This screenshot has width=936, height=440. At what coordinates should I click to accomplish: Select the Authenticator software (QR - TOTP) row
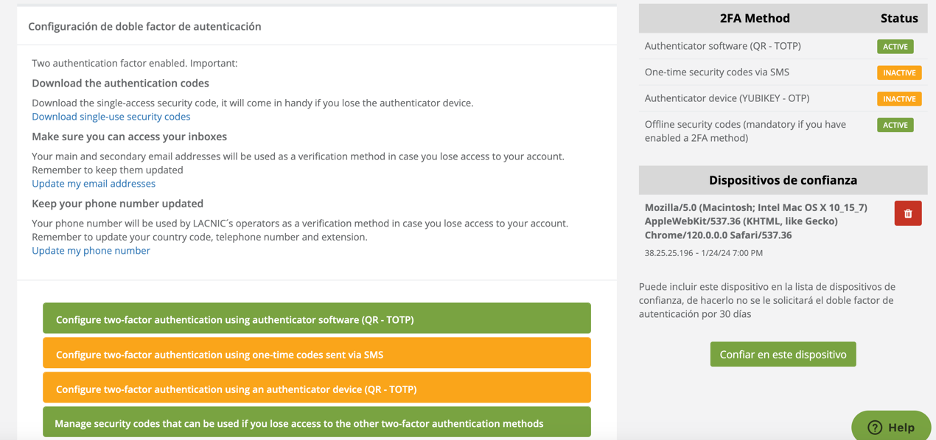click(722, 46)
